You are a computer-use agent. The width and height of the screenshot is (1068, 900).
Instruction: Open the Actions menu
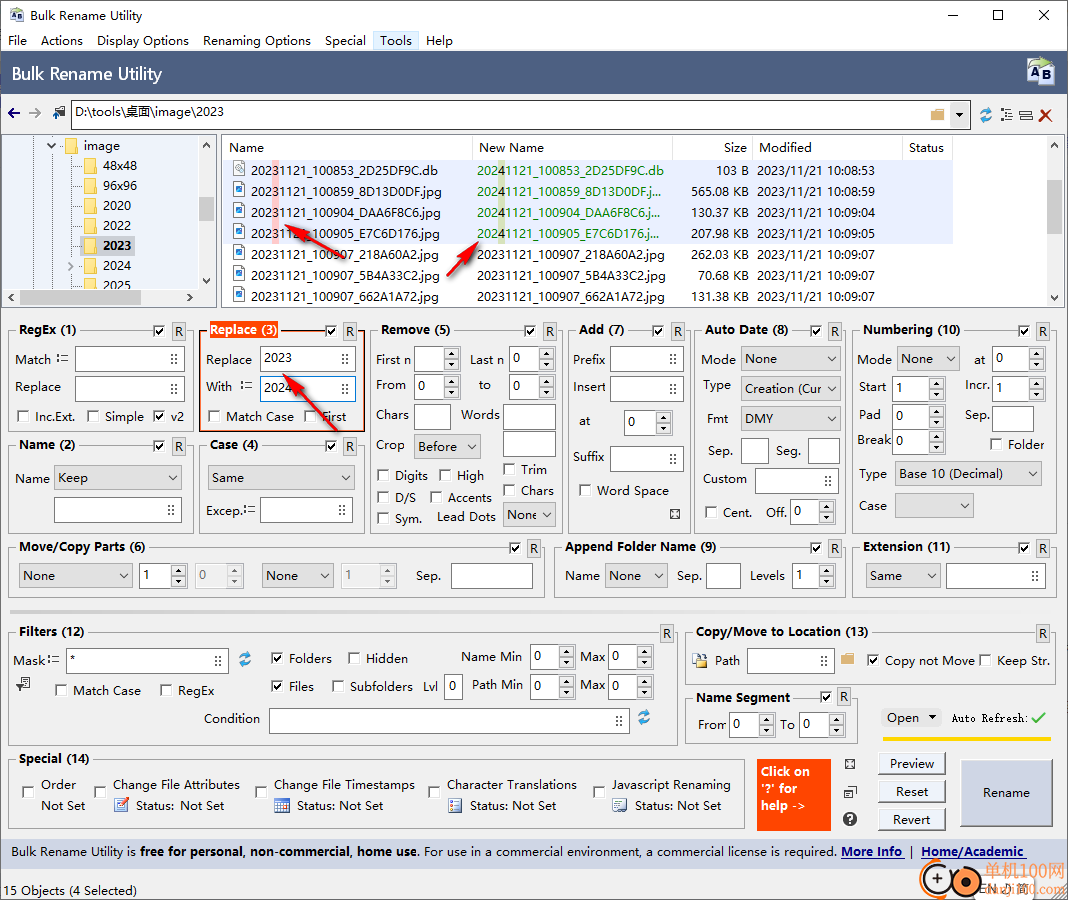point(61,41)
